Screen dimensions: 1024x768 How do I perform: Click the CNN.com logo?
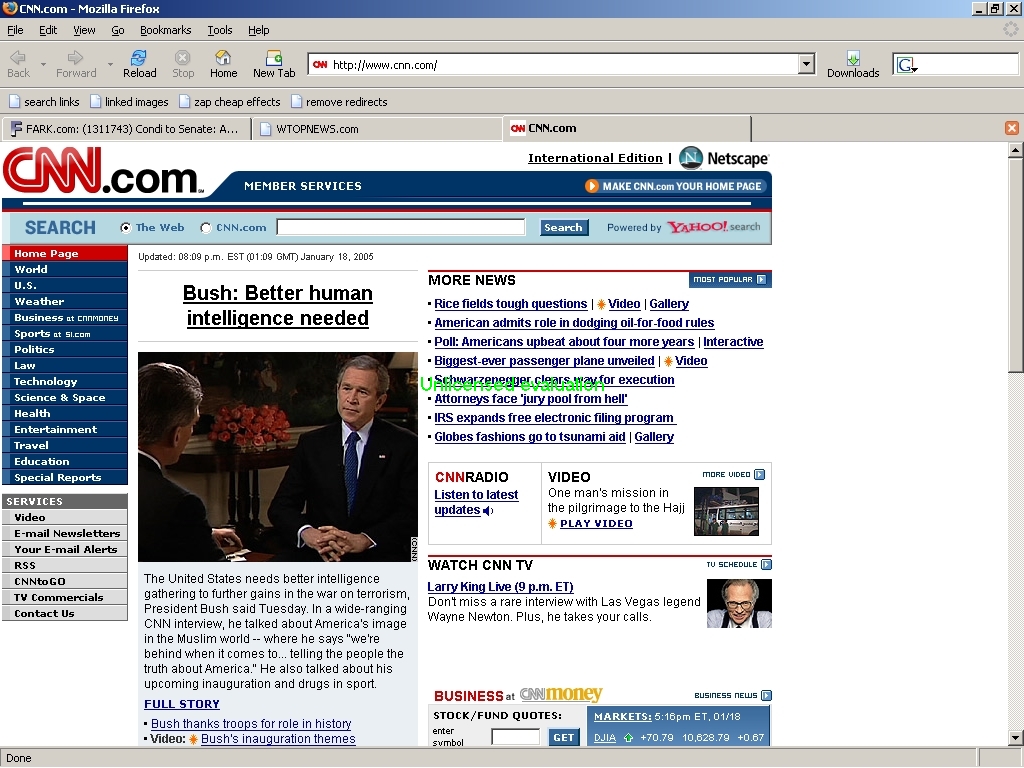point(102,170)
